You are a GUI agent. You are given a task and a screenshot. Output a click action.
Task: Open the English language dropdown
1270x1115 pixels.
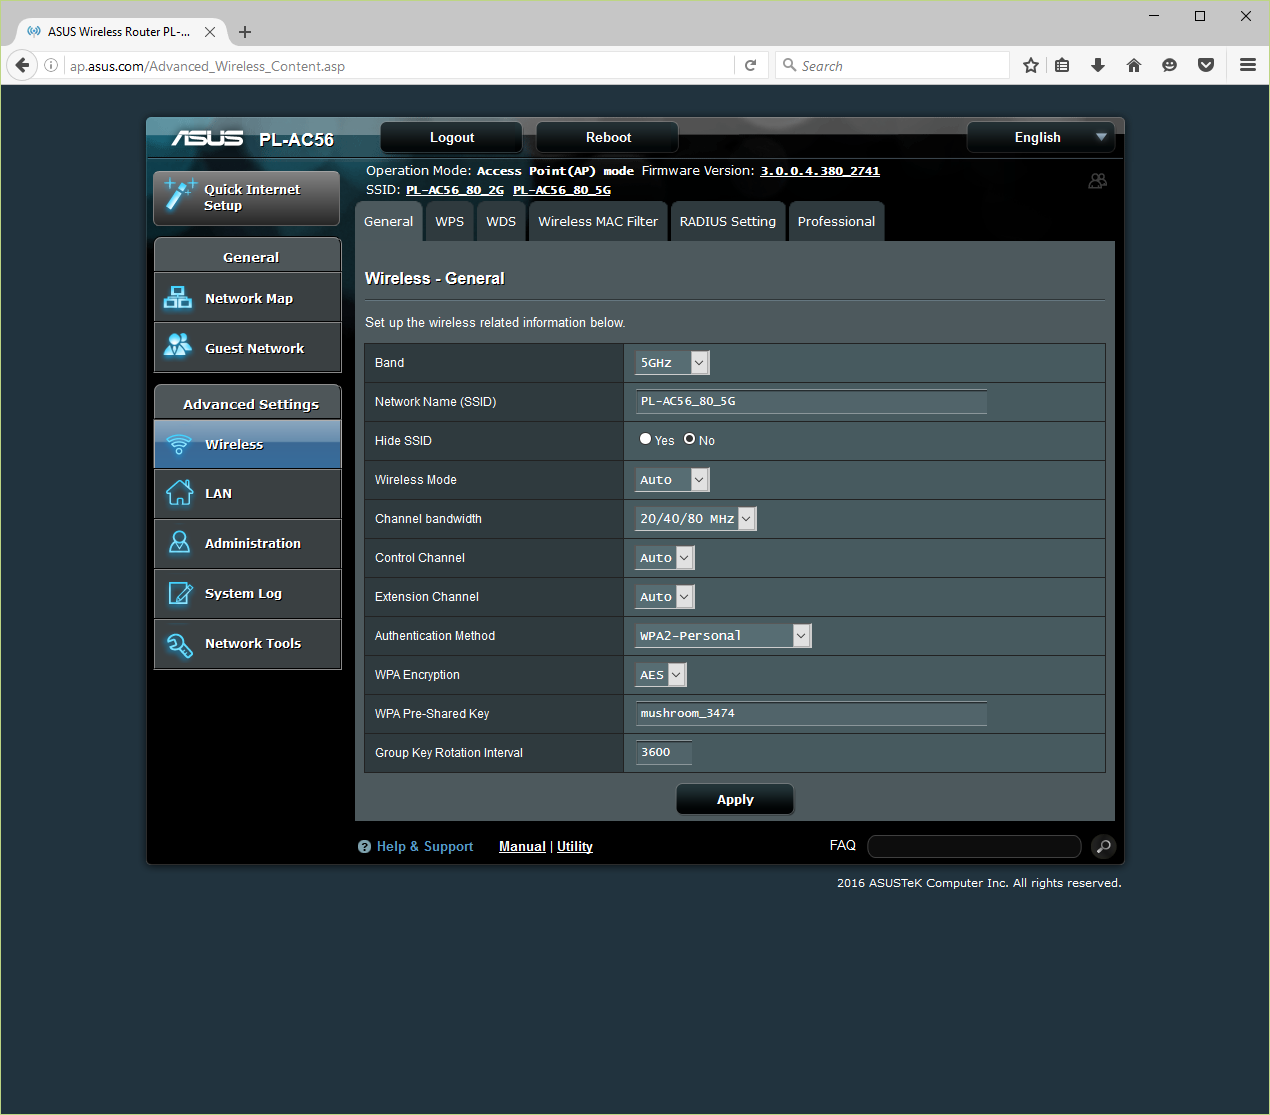point(1041,137)
